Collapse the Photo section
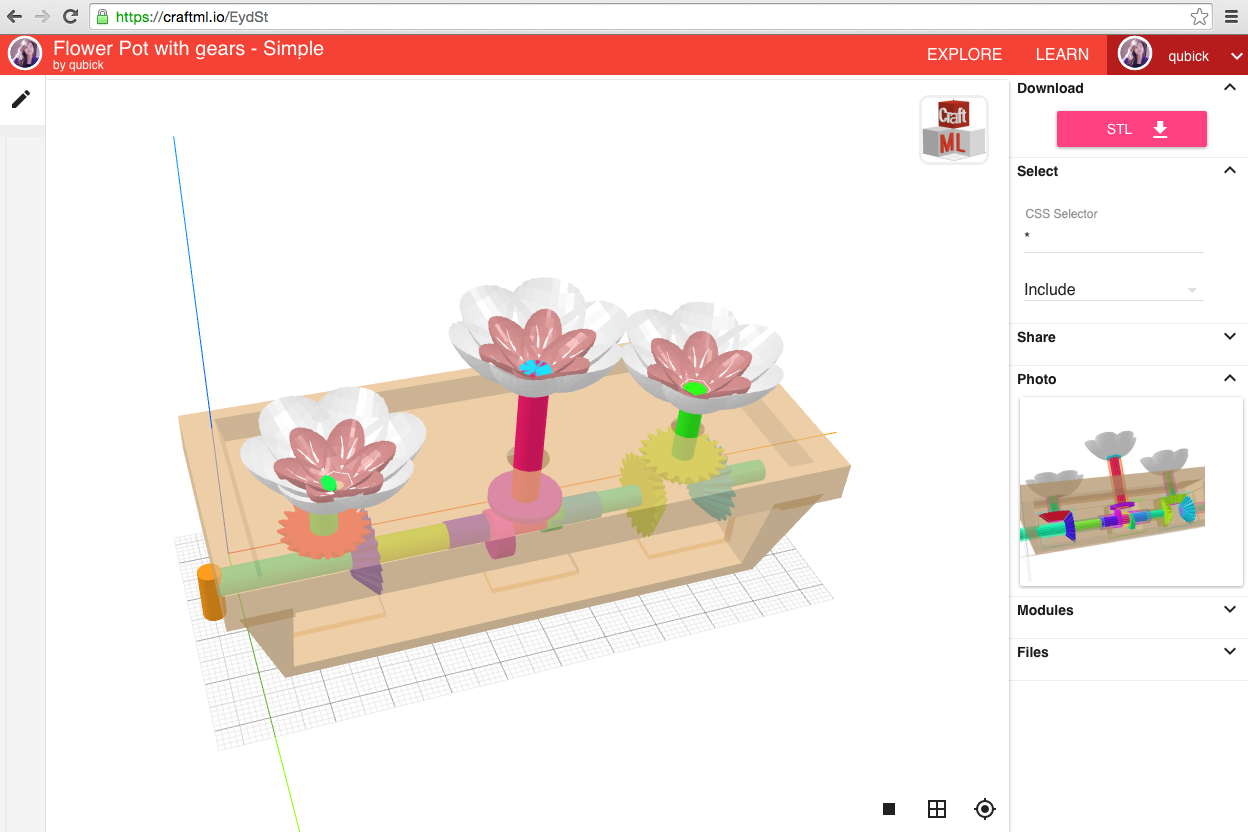This screenshot has height=832, width=1248. pyautogui.click(x=1230, y=379)
